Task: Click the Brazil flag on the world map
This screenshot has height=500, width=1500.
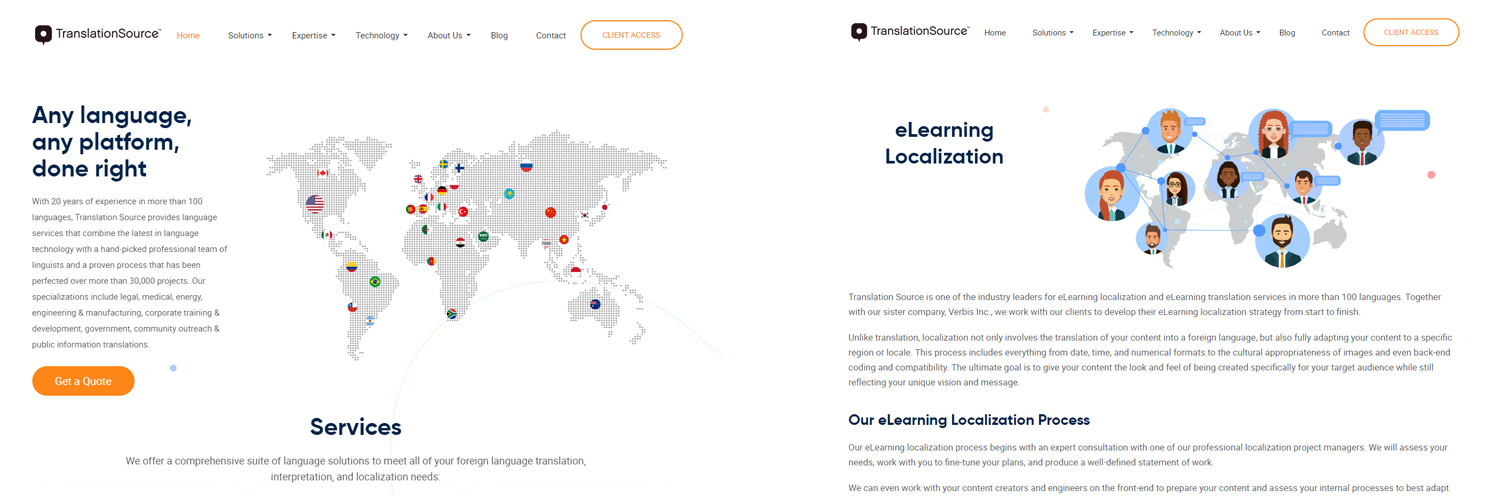Action: click(x=375, y=282)
